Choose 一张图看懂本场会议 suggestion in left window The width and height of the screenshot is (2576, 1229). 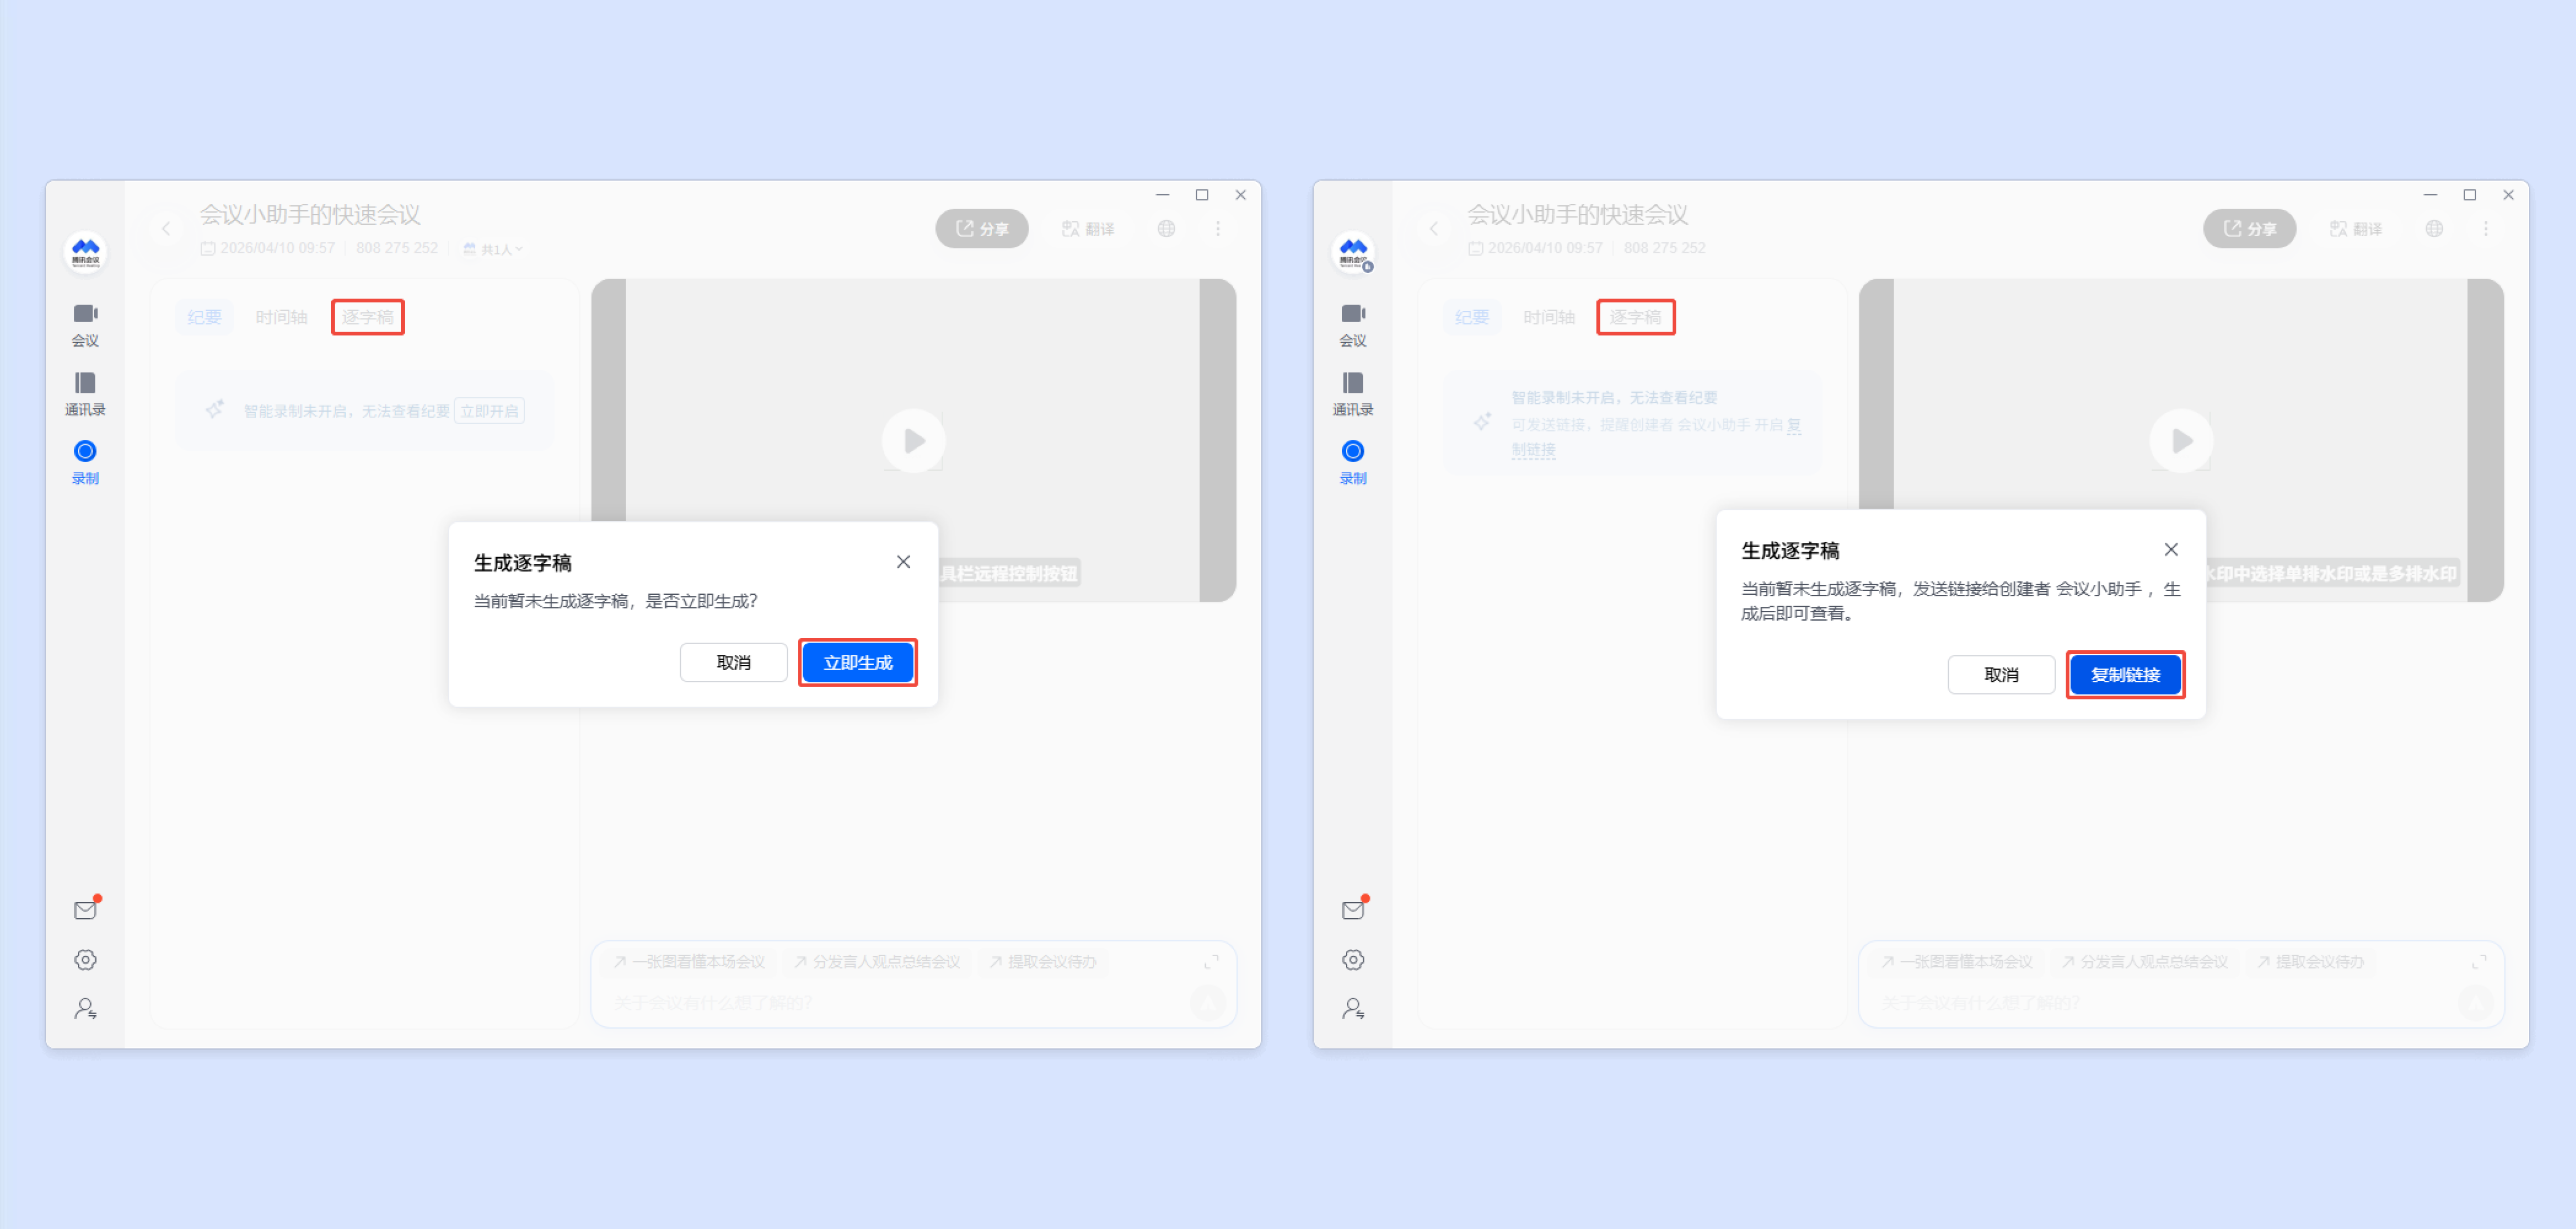[x=690, y=962]
